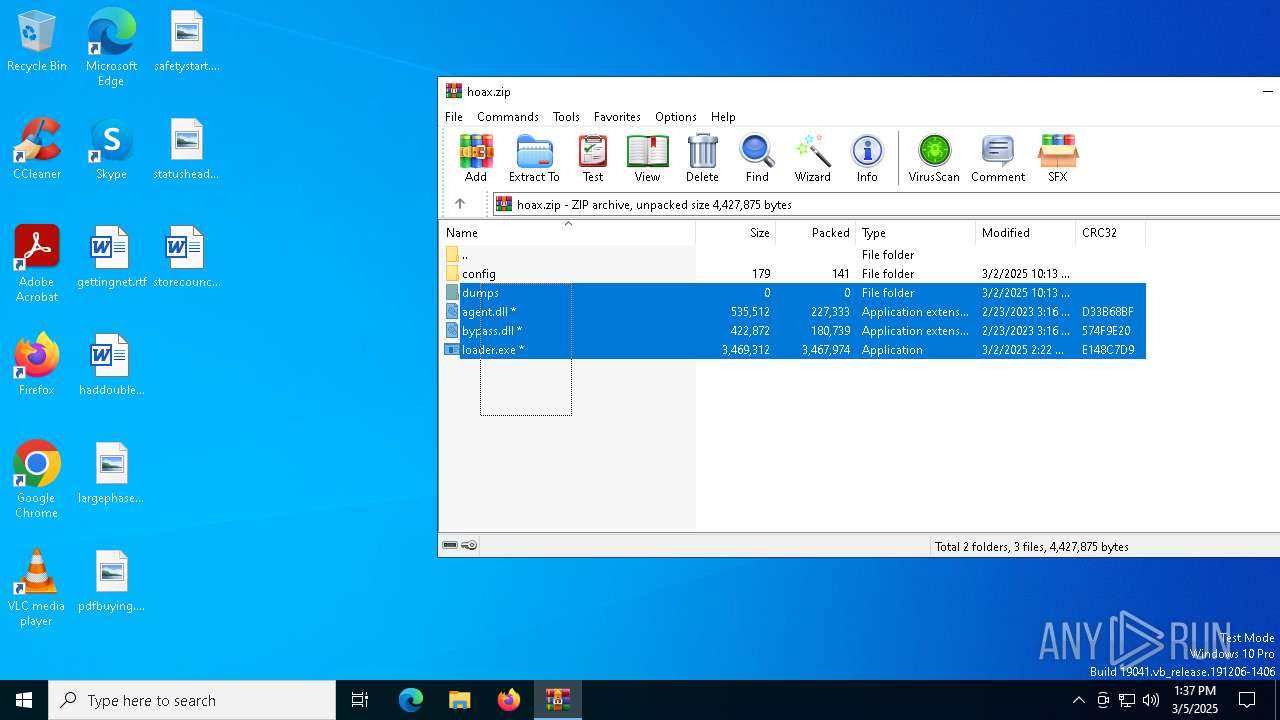The image size is (1280, 720).
Task: Click the archive path address field
Action: pyautogui.click(x=886, y=204)
